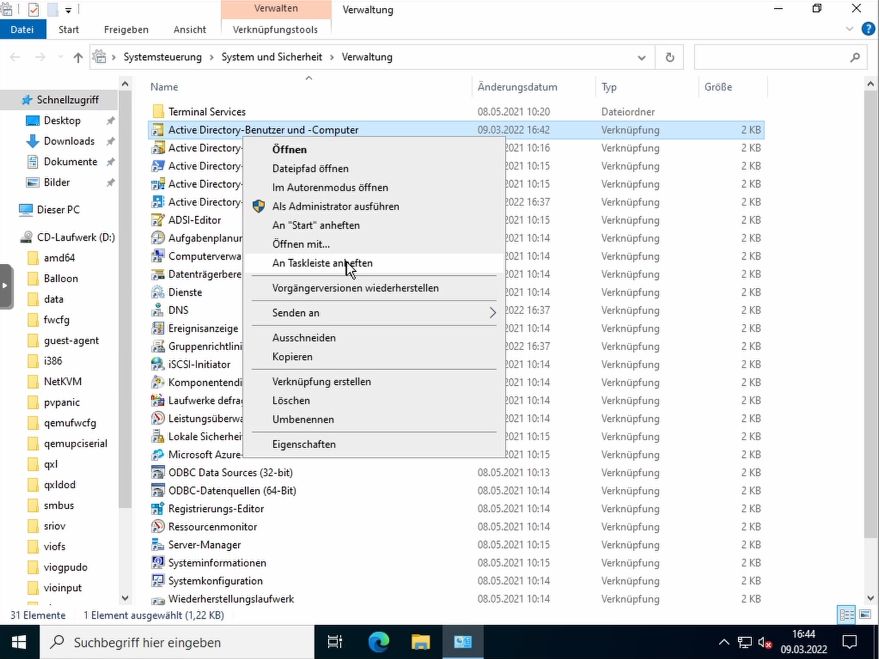The width and height of the screenshot is (879, 659).
Task: Open the Task View taskbar button
Action: coord(335,642)
